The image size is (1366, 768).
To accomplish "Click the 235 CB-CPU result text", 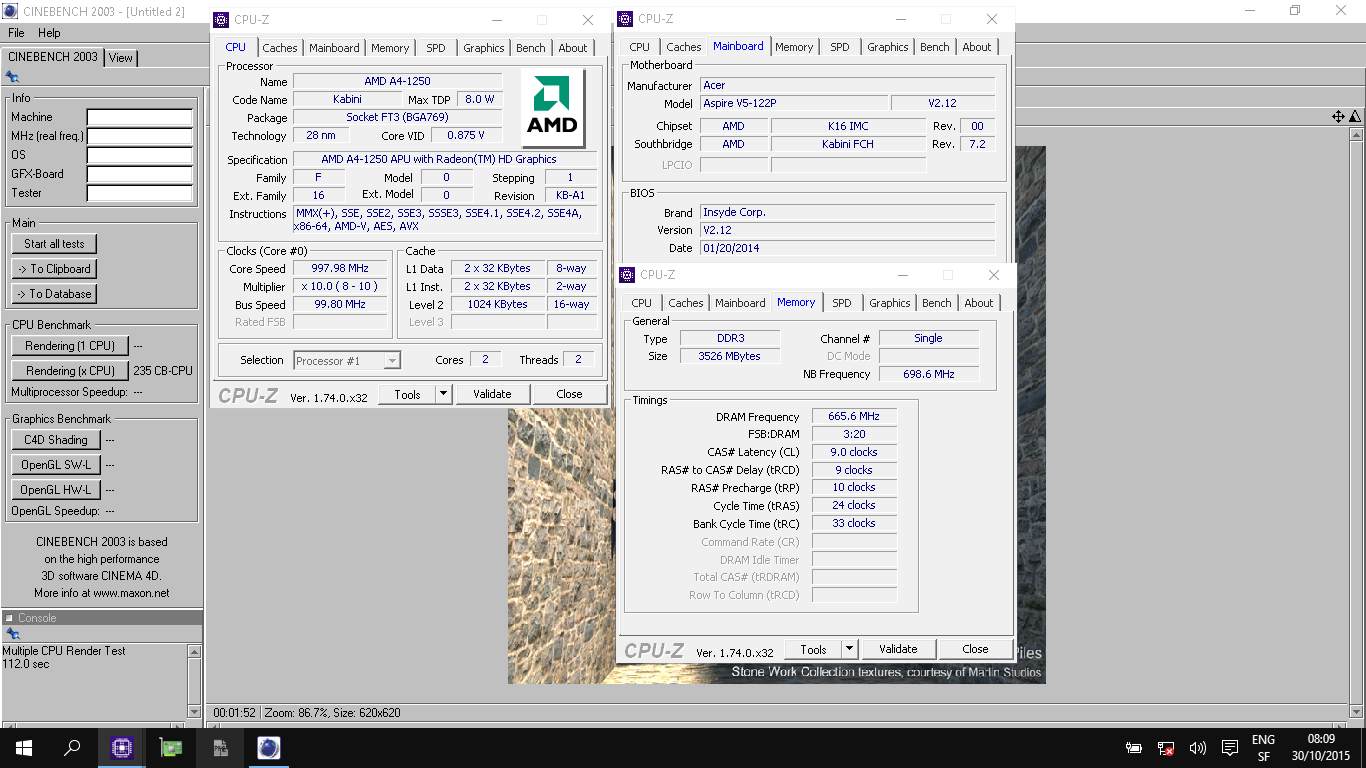I will point(163,371).
